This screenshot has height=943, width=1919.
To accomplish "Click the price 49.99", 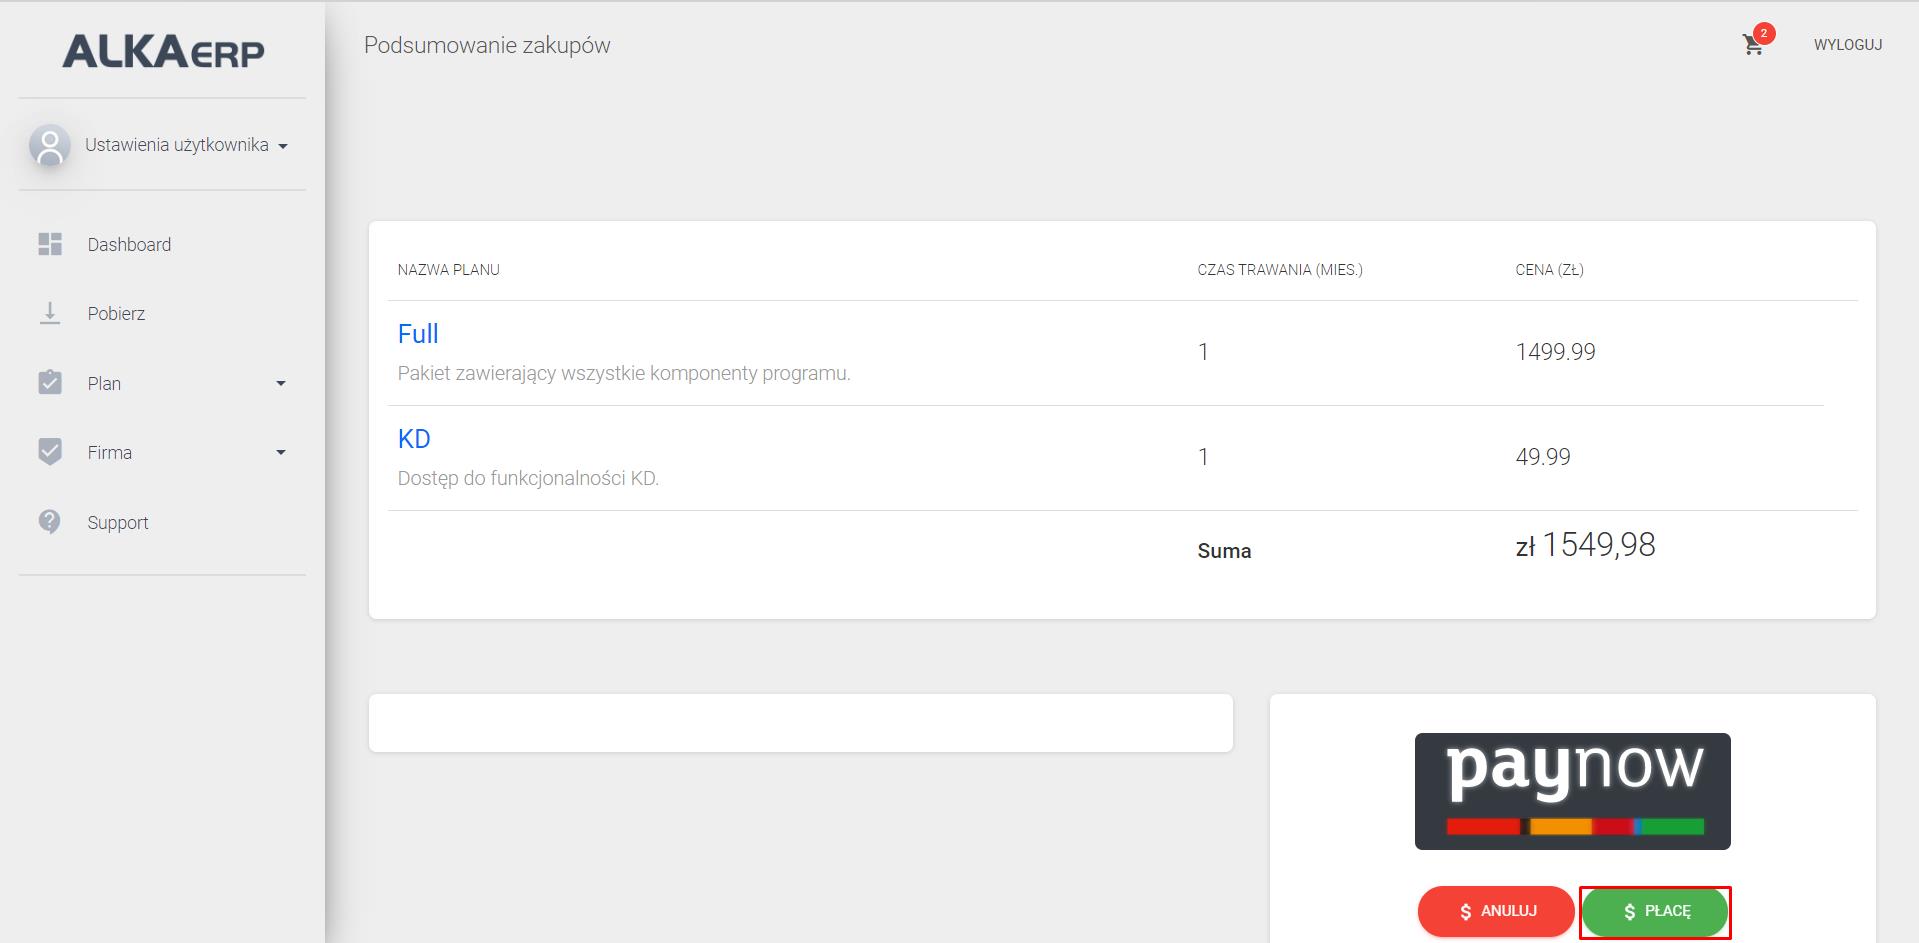I will click(1543, 457).
